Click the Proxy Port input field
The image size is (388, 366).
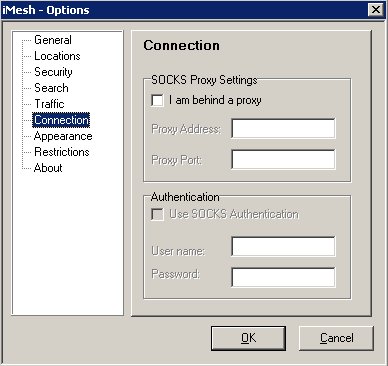click(x=283, y=159)
